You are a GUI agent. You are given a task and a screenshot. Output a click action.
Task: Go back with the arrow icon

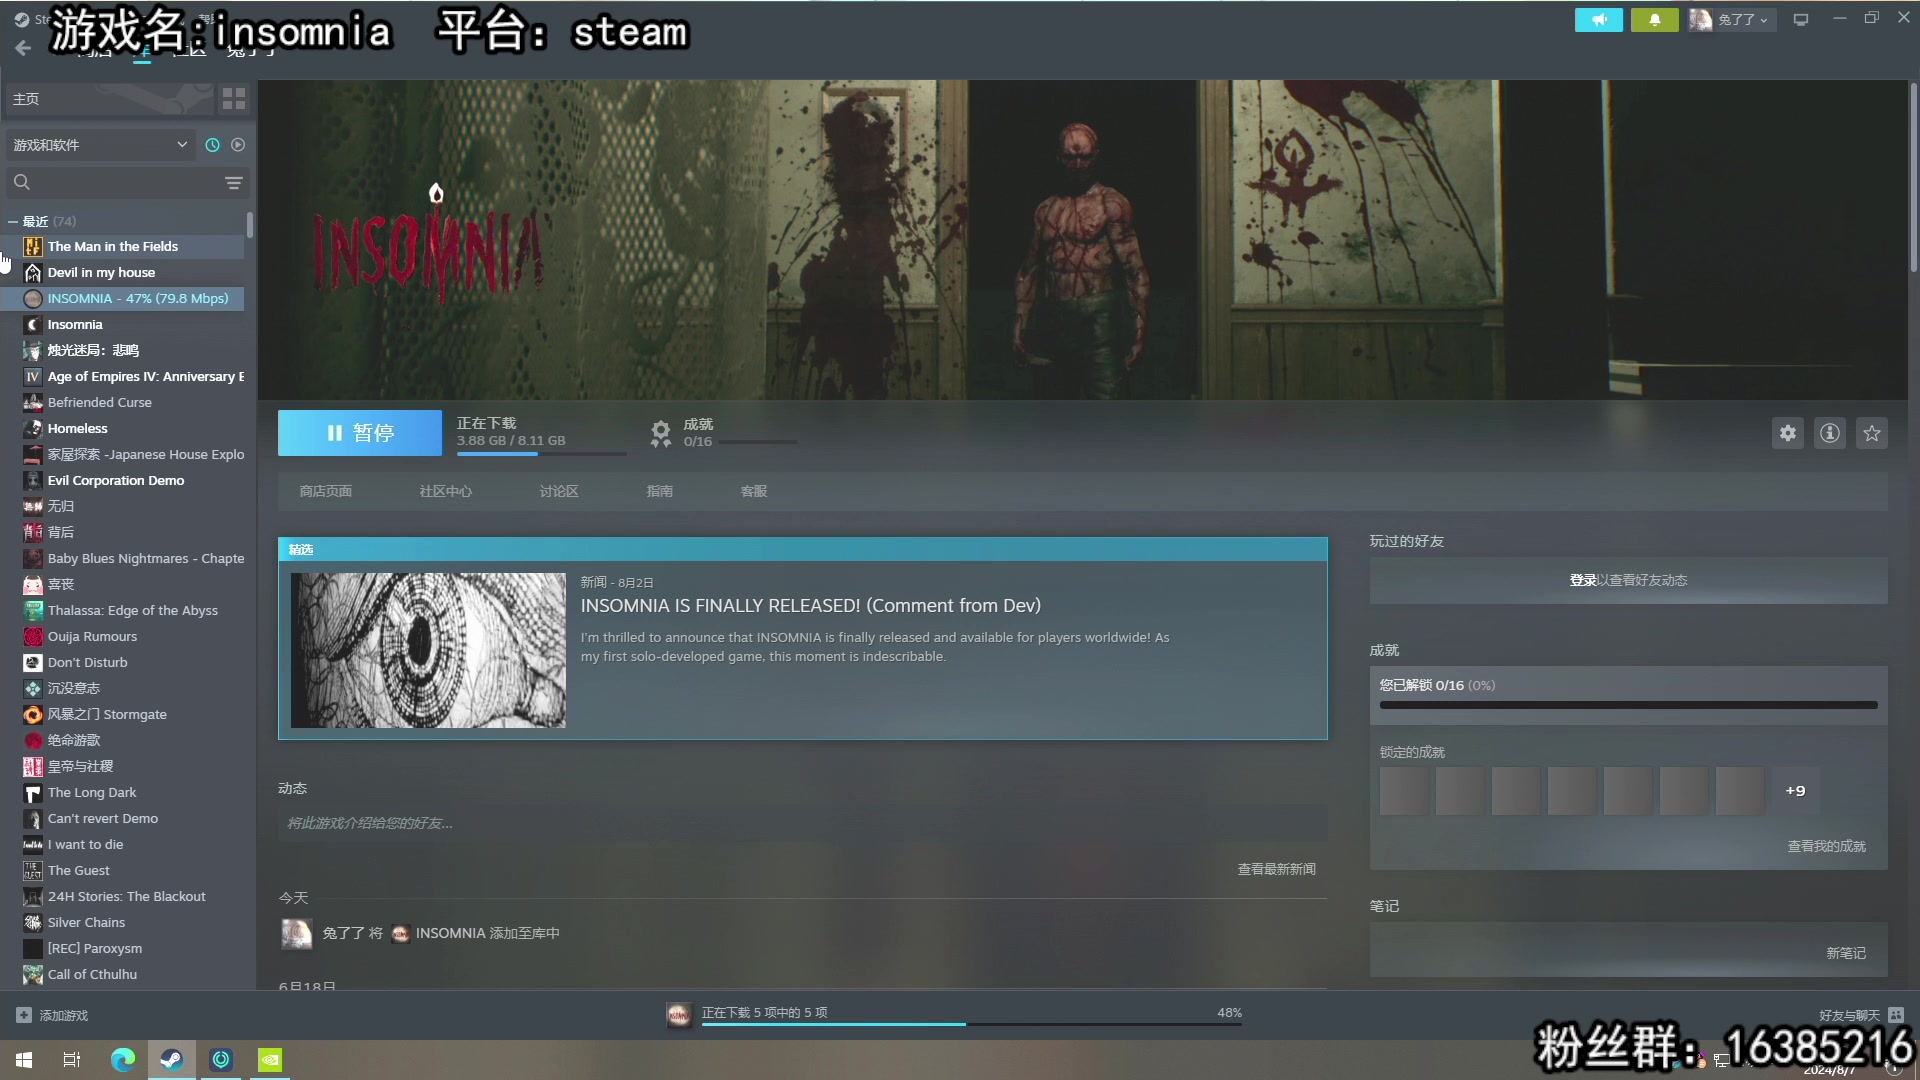[23, 48]
